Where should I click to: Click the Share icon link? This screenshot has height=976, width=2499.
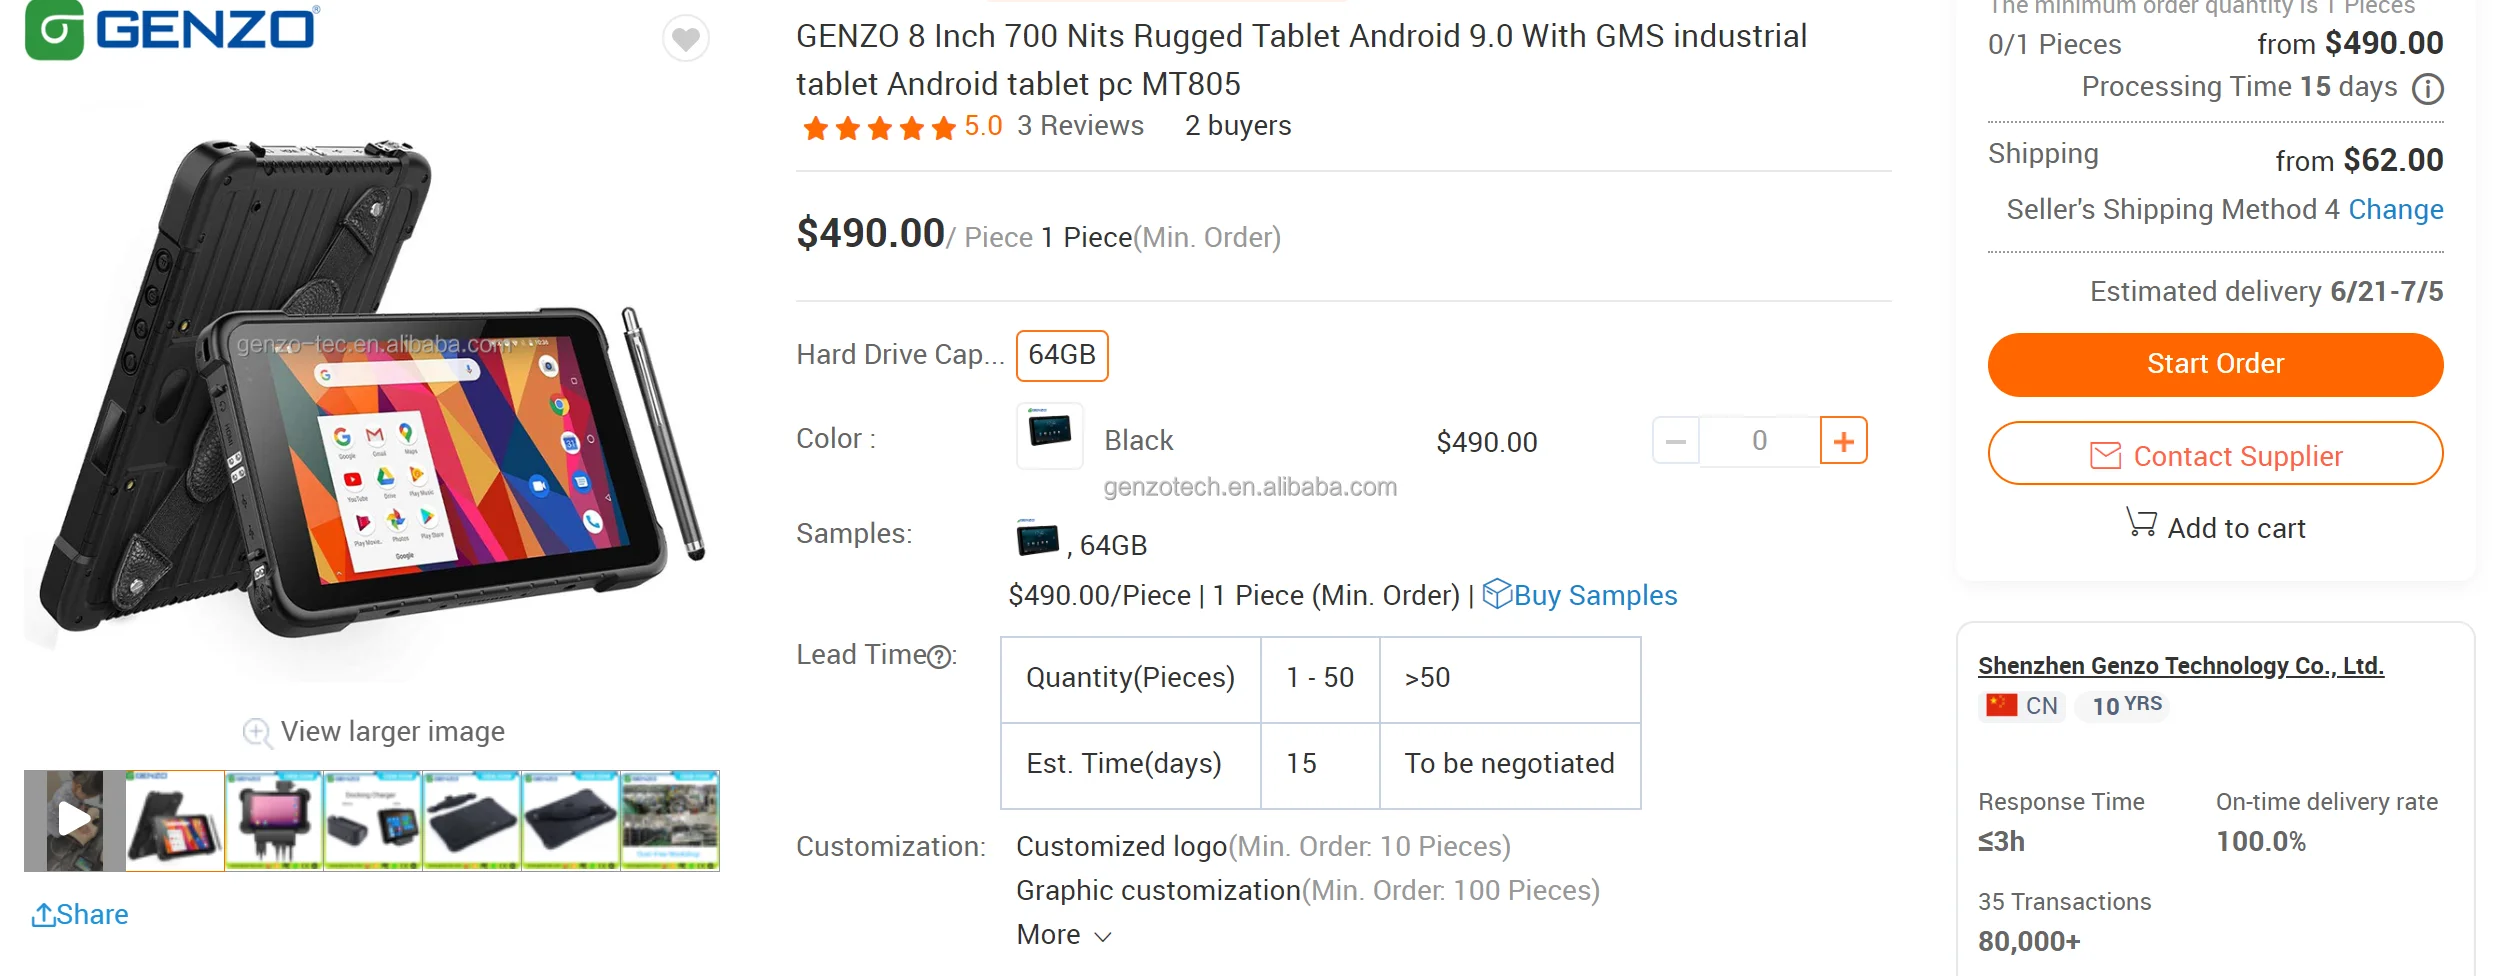point(80,914)
